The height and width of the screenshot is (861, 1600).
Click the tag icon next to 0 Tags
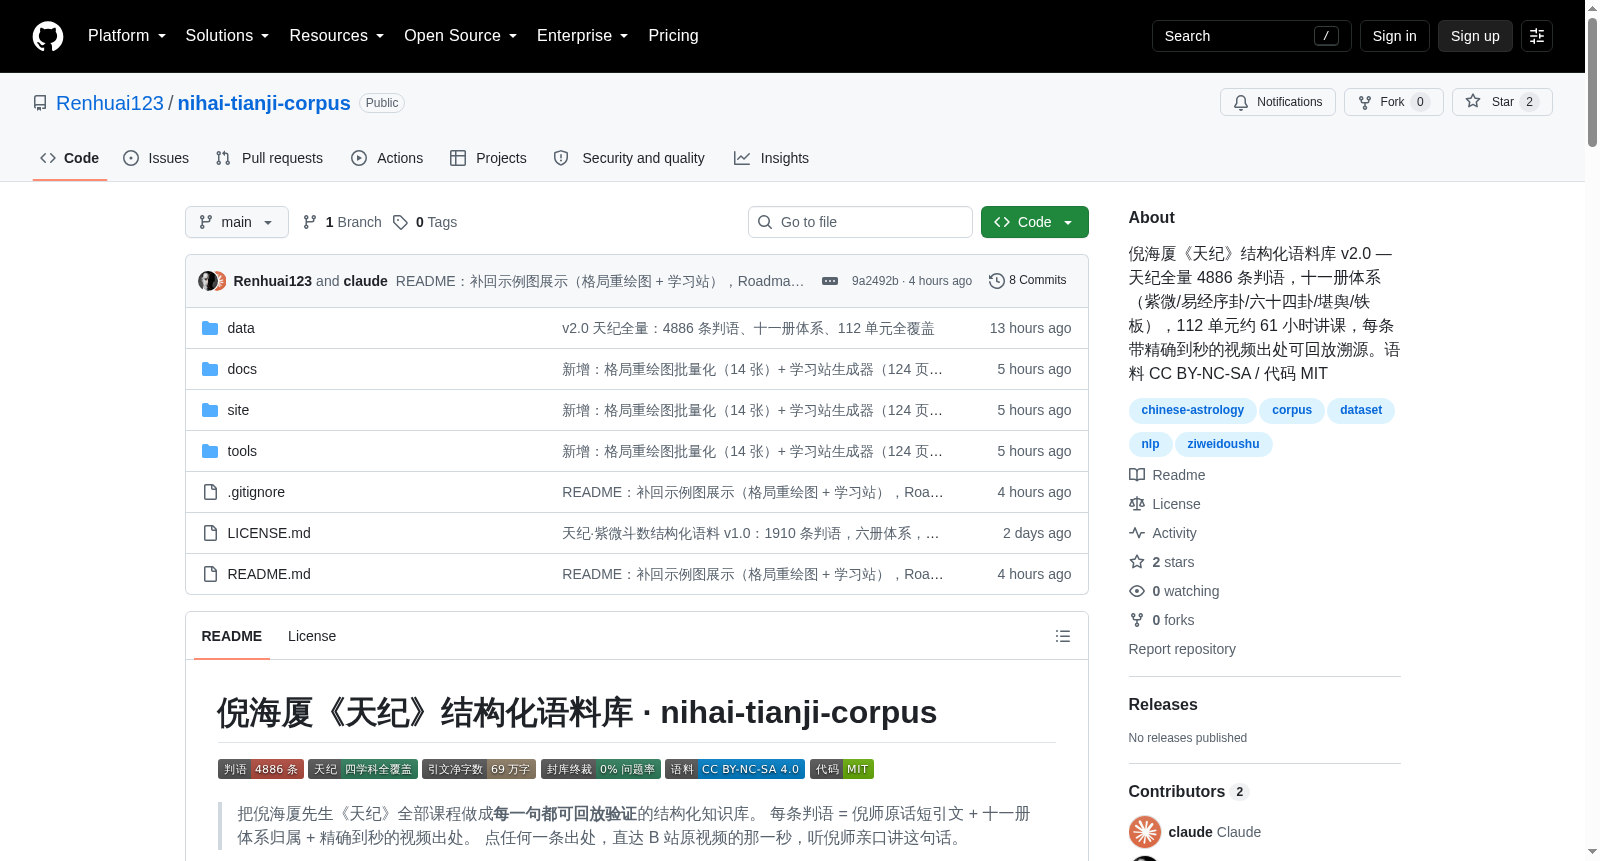(x=400, y=222)
